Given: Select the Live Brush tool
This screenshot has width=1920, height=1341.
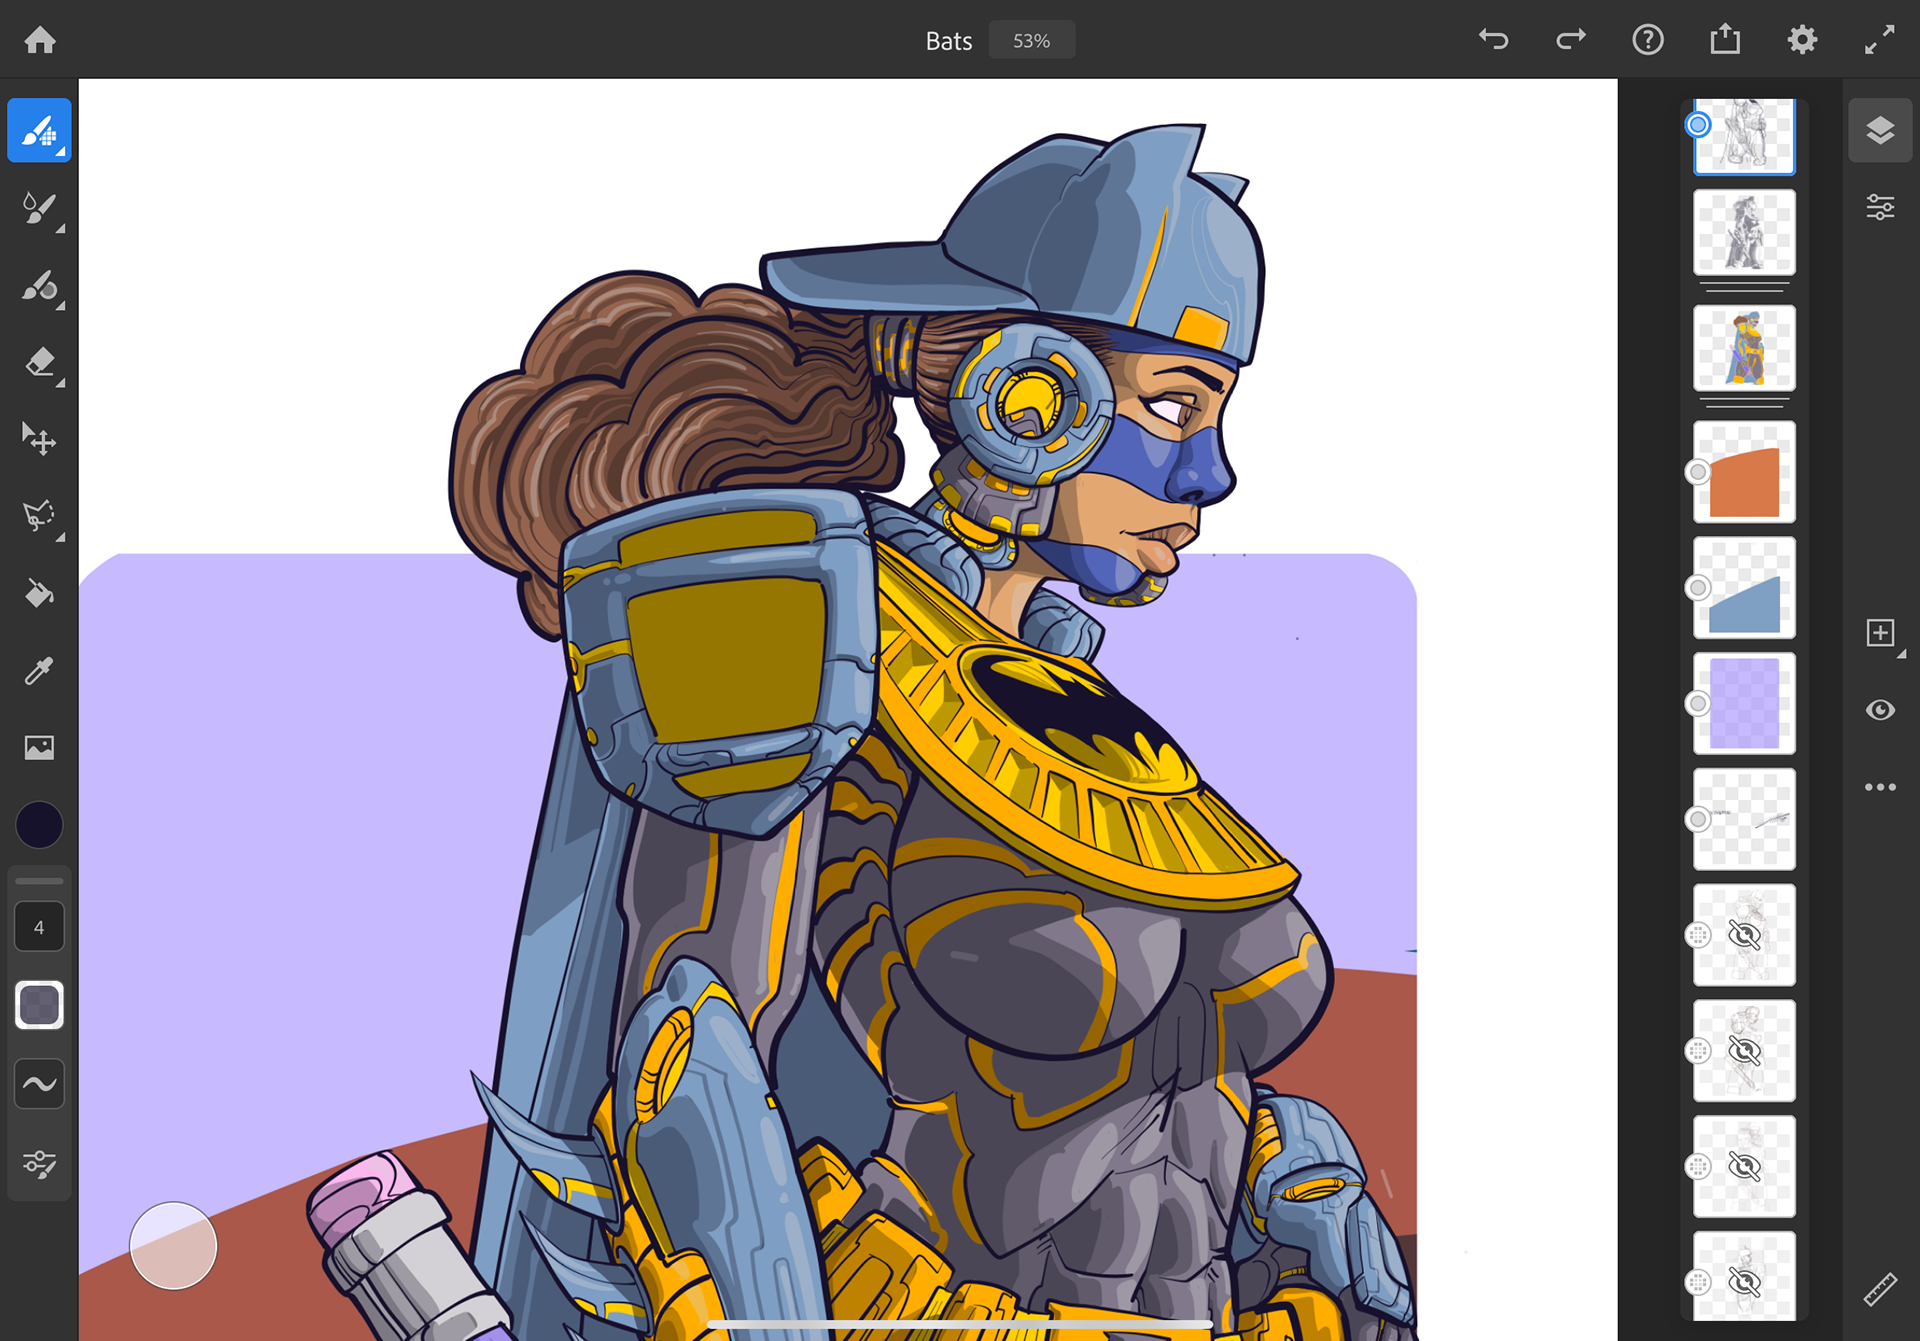Looking at the screenshot, I should (39, 208).
